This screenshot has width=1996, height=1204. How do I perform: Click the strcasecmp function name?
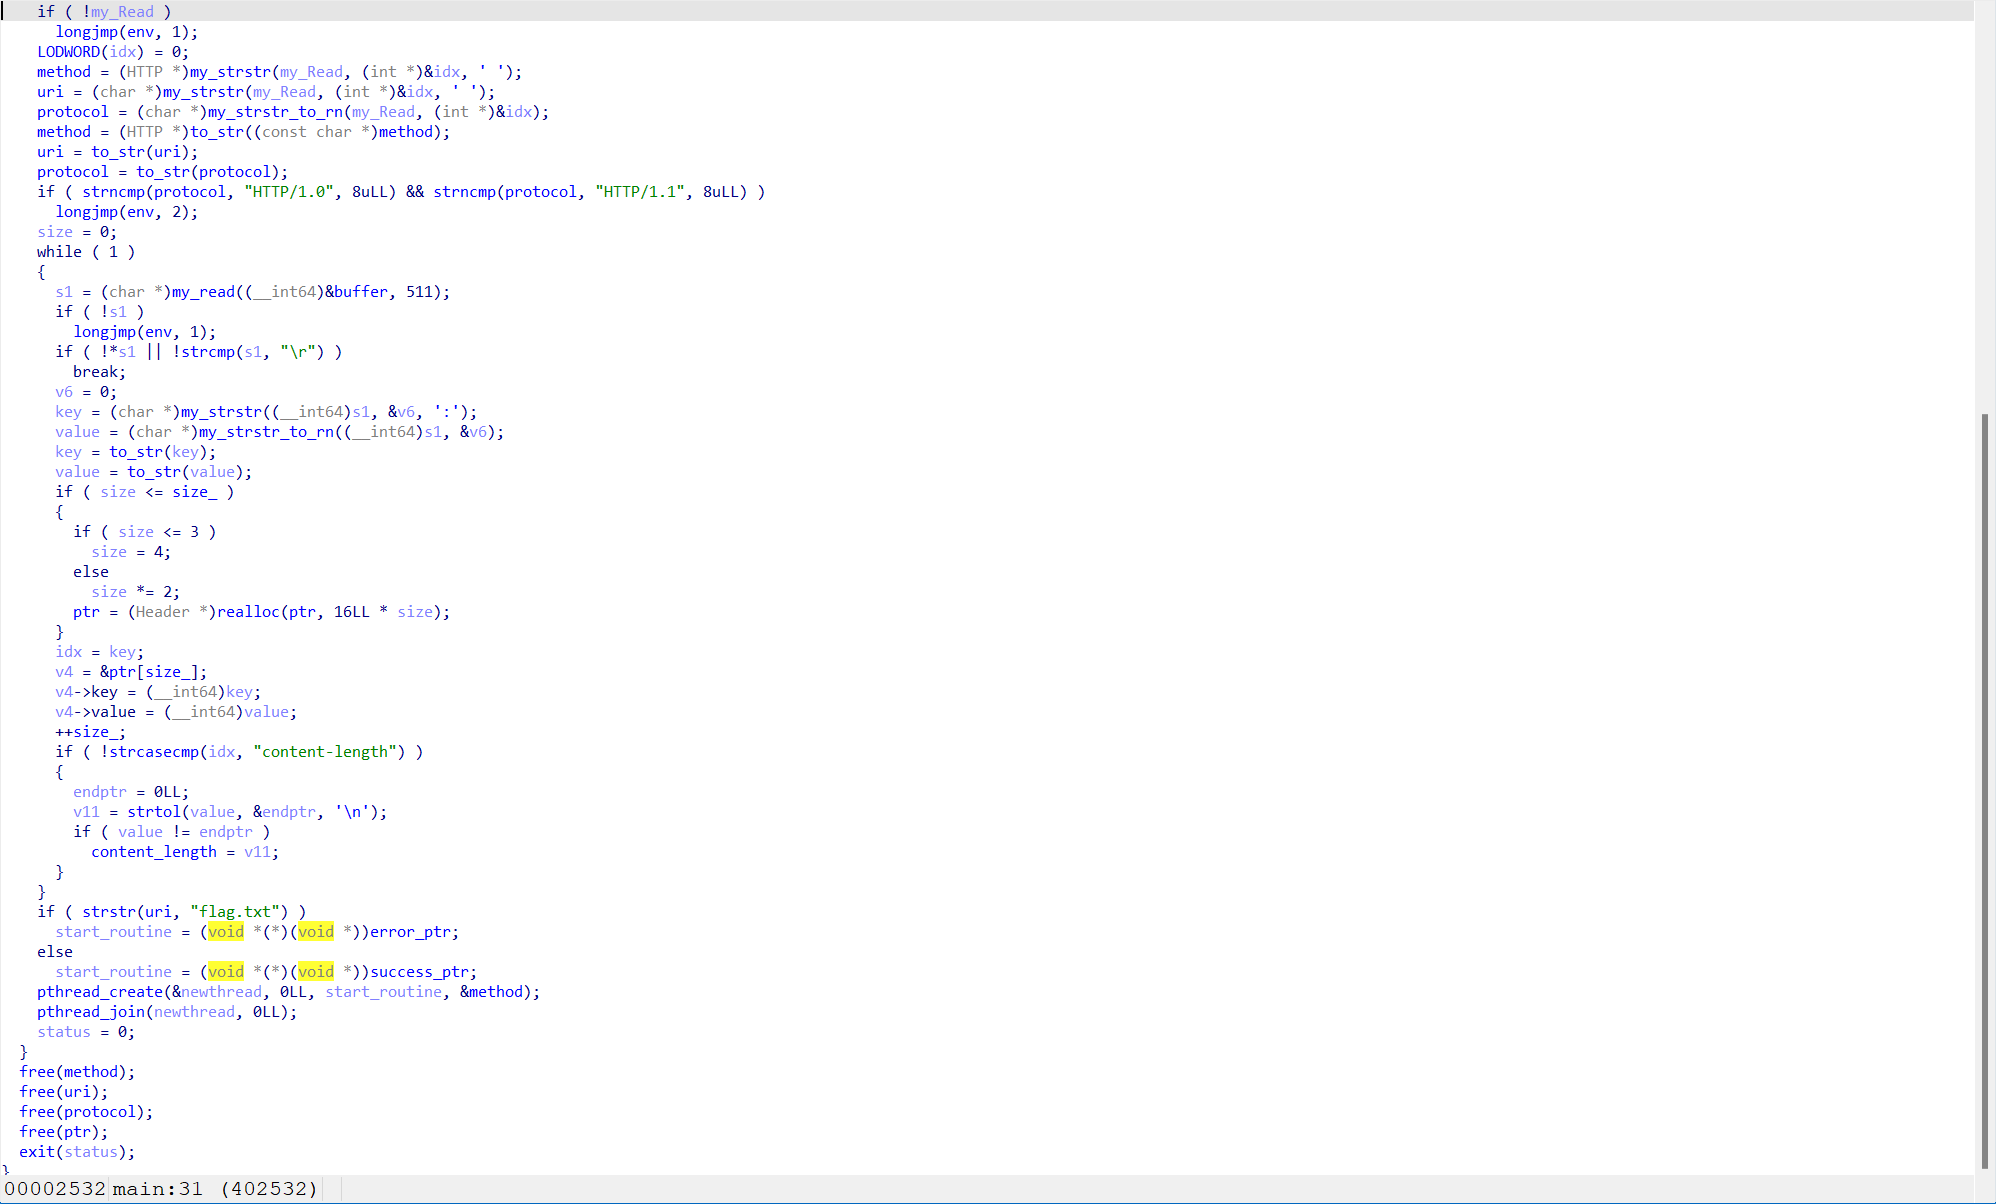154,752
